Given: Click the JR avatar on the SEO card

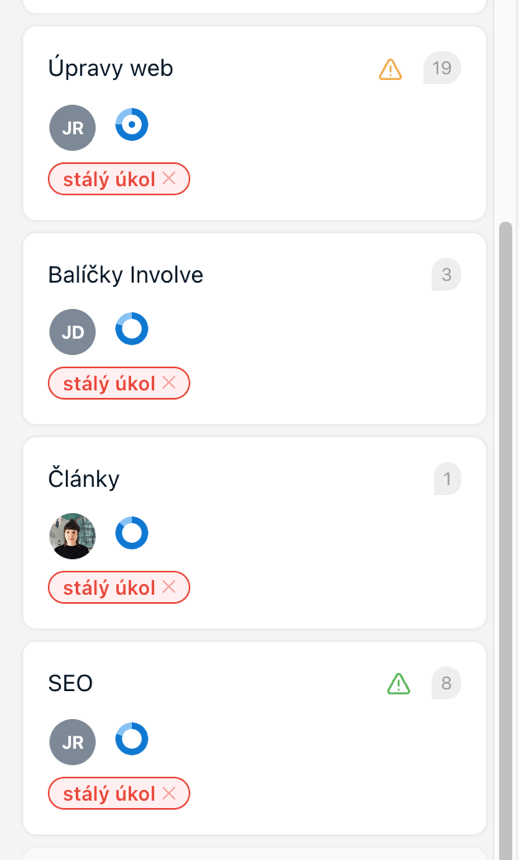Looking at the screenshot, I should click(72, 742).
